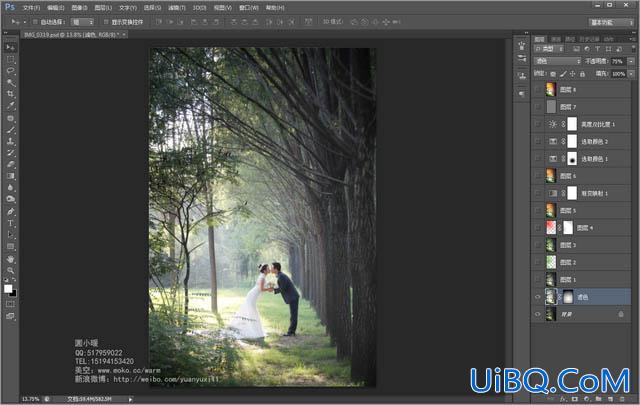Image resolution: width=640 pixels, height=405 pixels.
Task: Select the Crop tool
Action: pyautogui.click(x=11, y=94)
